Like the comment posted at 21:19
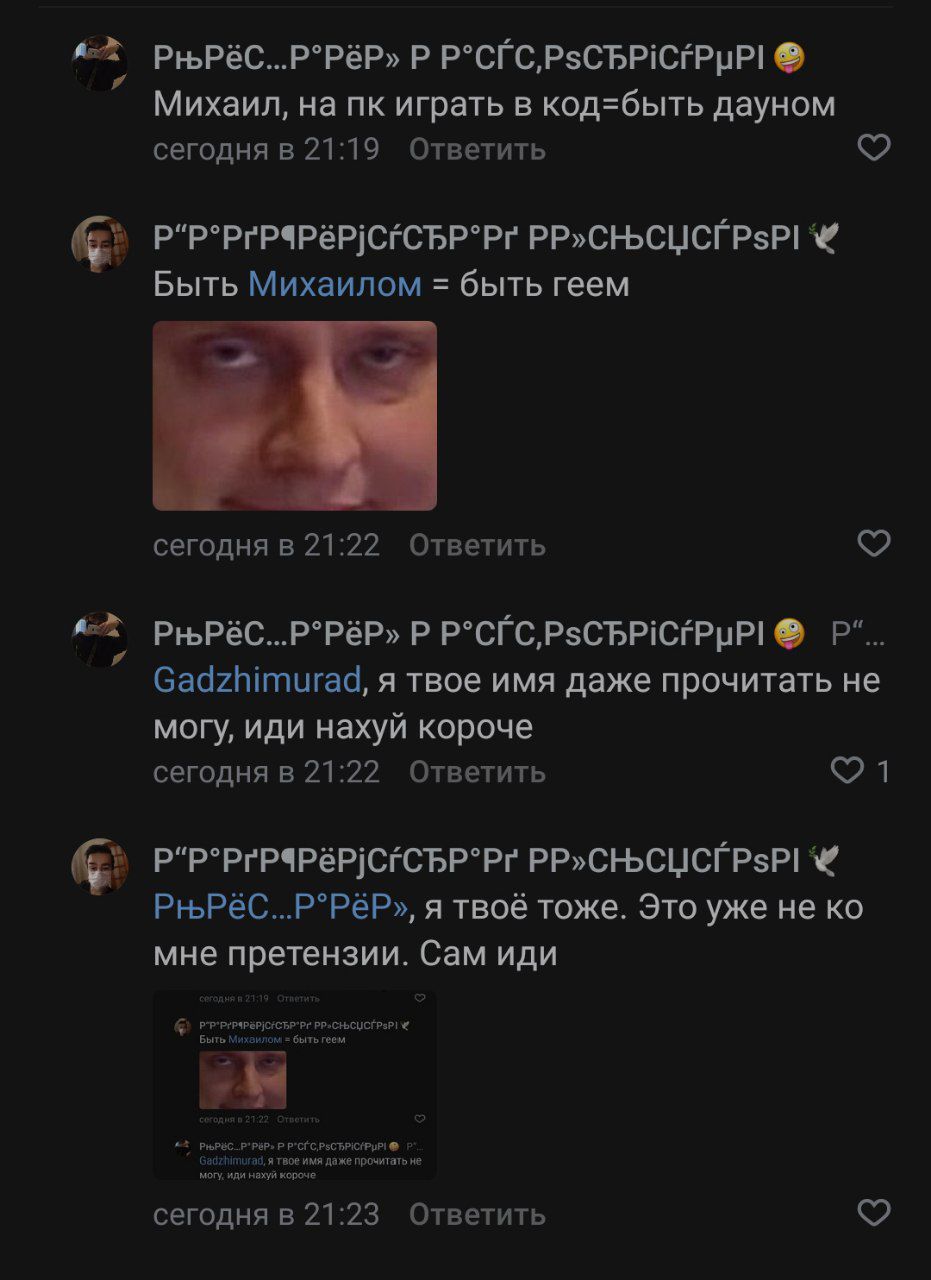Image resolution: width=931 pixels, height=1280 pixels. coord(874,148)
